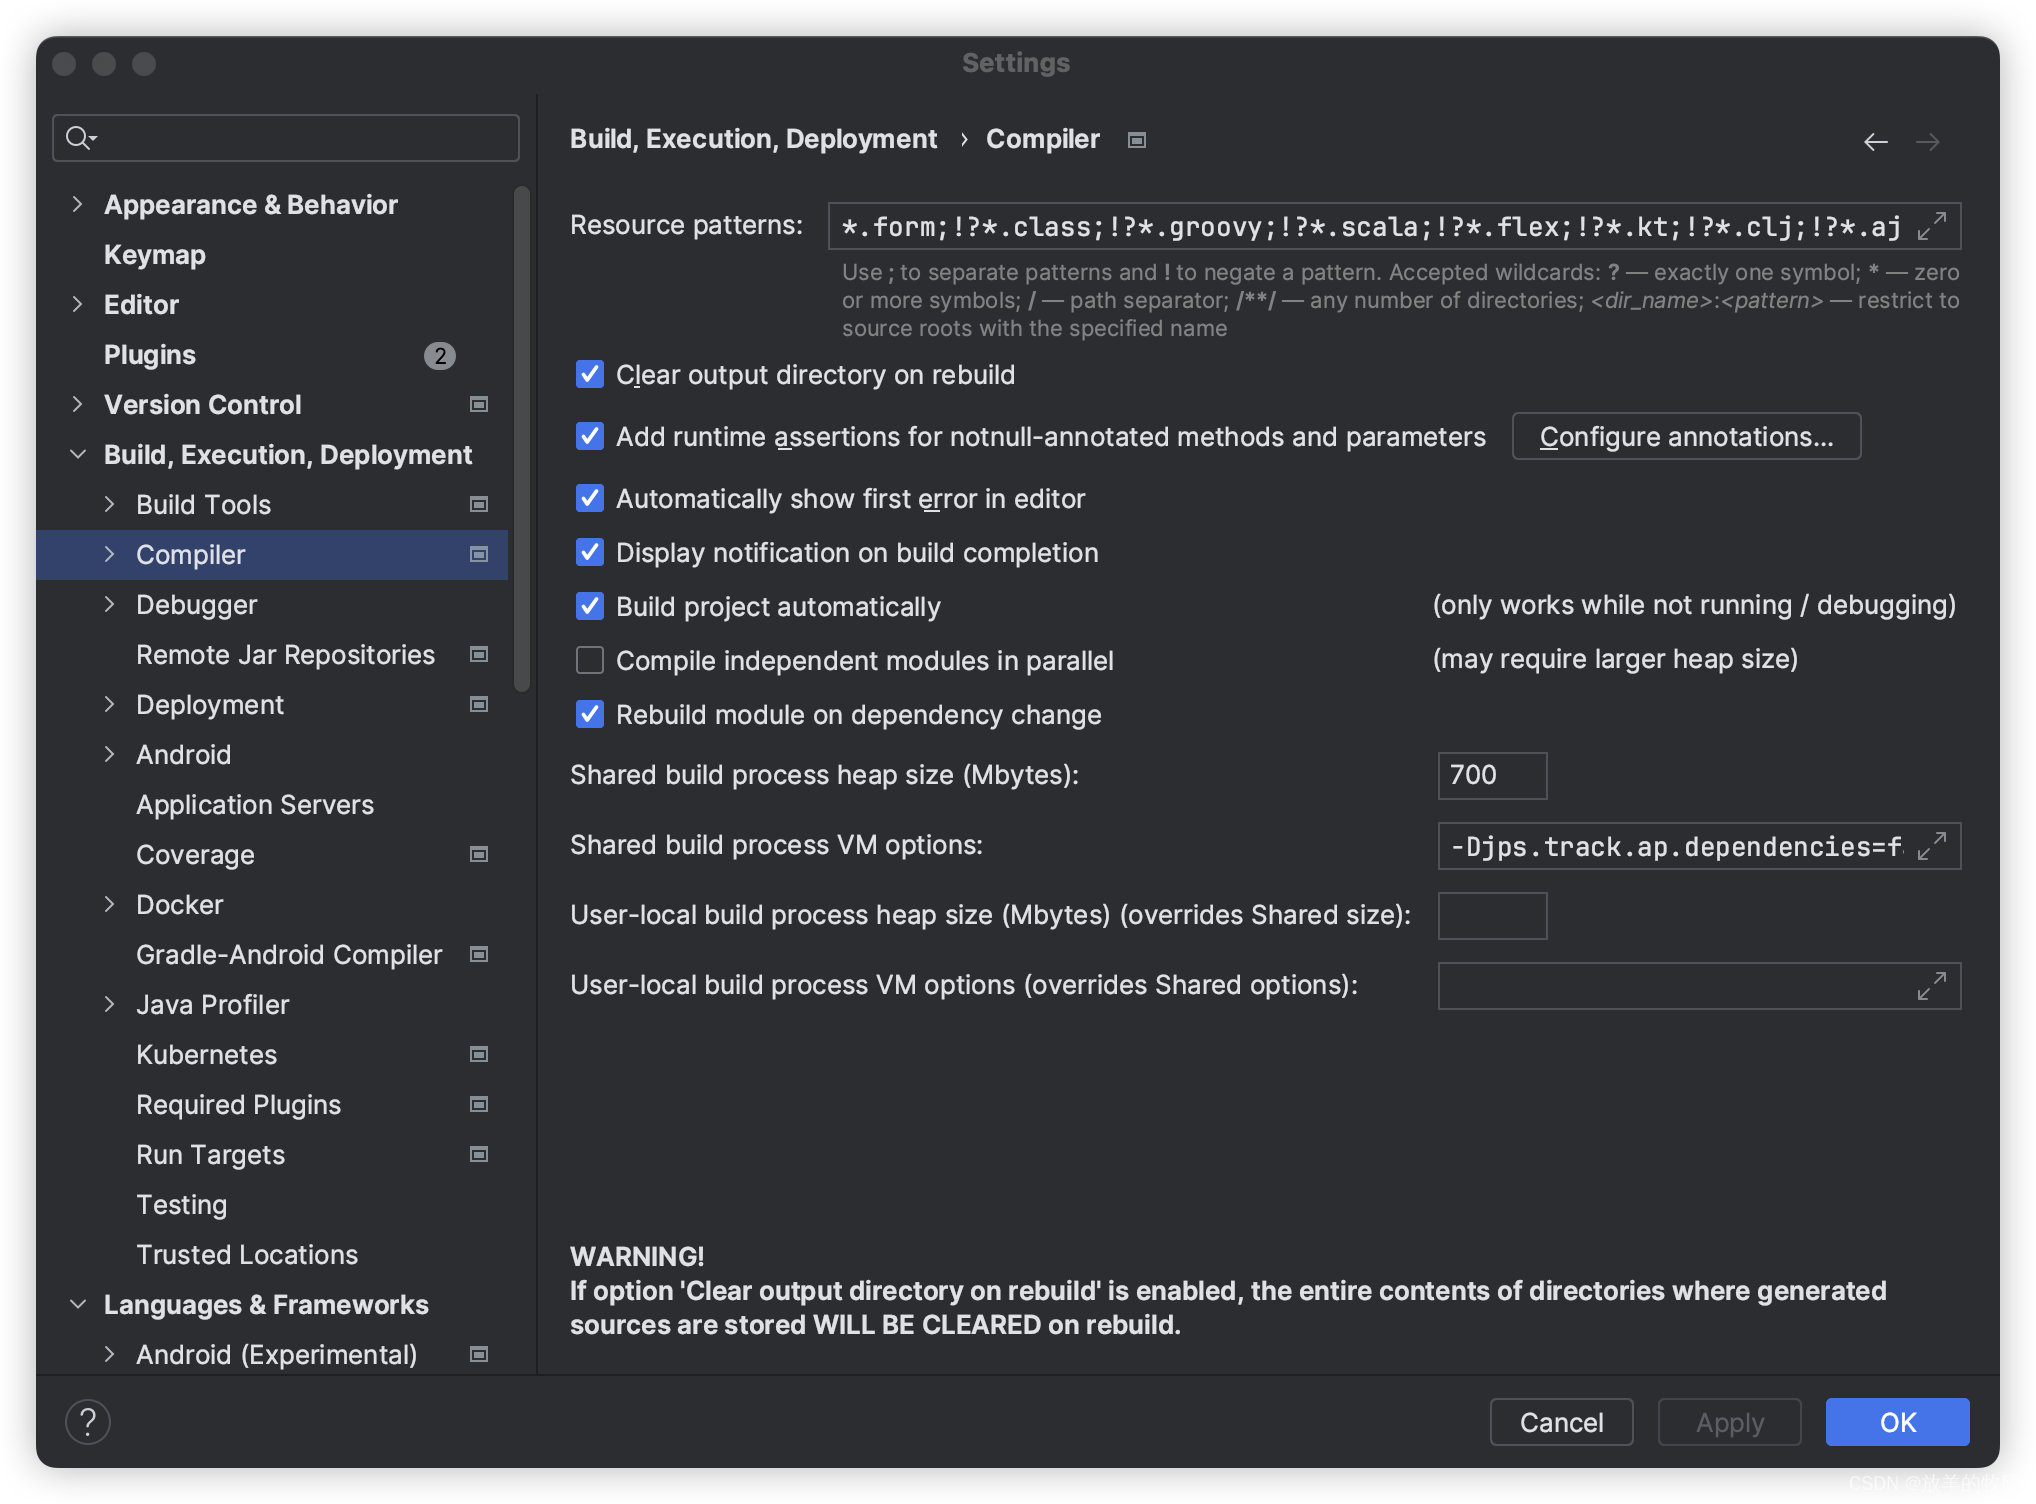Open Compiler from the breadcrumb
Viewport: 2036px width, 1504px height.
1042,138
